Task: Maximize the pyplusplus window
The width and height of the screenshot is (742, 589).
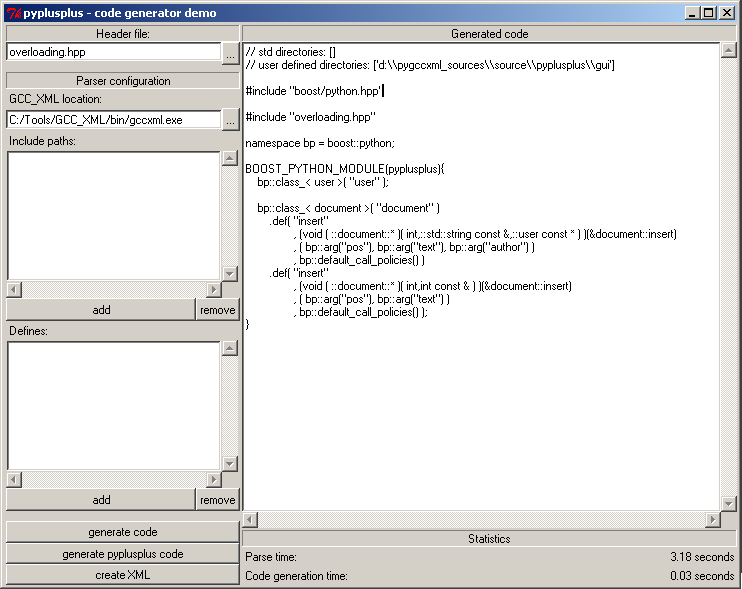Action: pyautogui.click(x=709, y=13)
